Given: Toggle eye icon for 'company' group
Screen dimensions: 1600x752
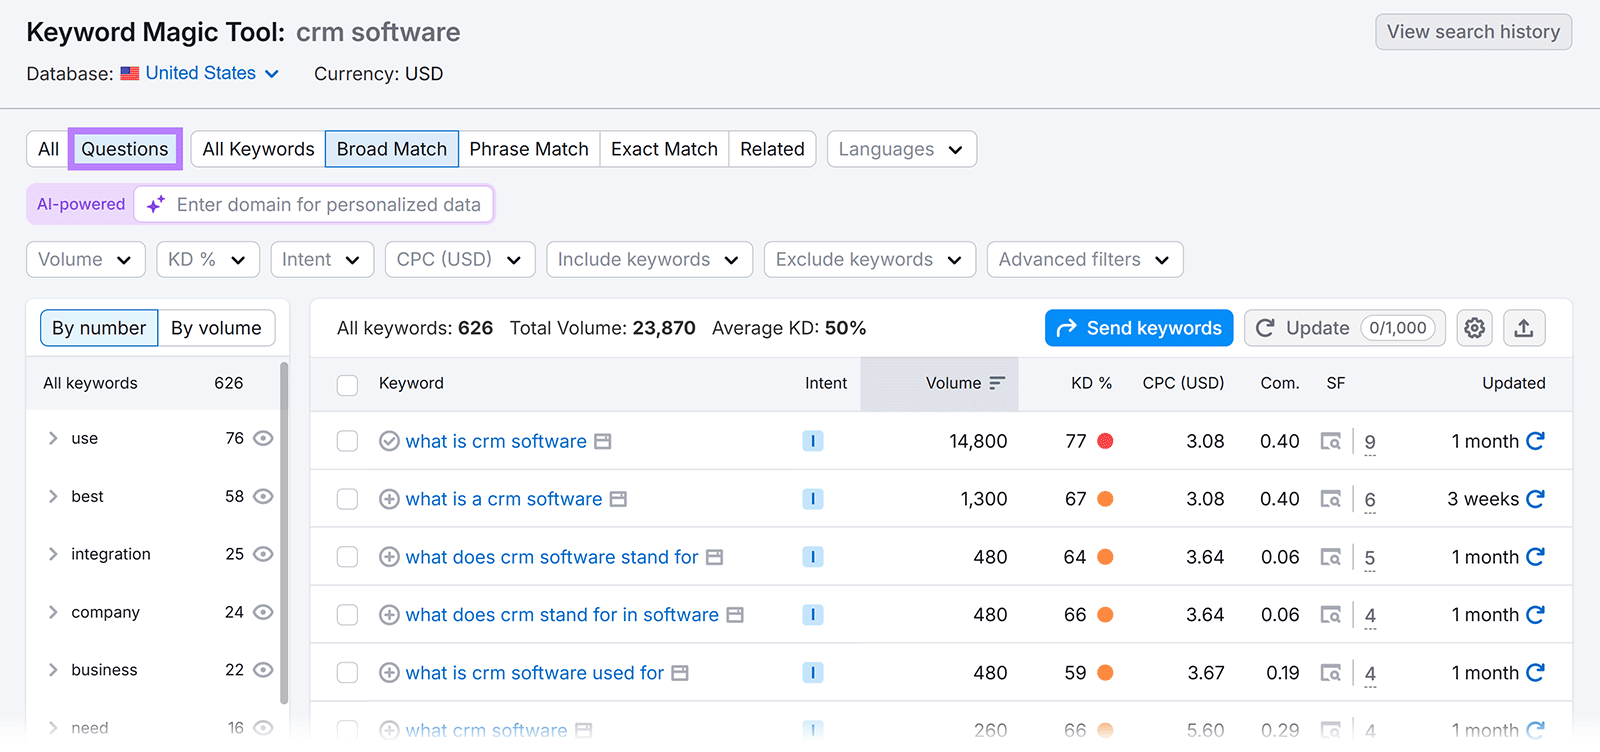Looking at the screenshot, I should tap(263, 612).
